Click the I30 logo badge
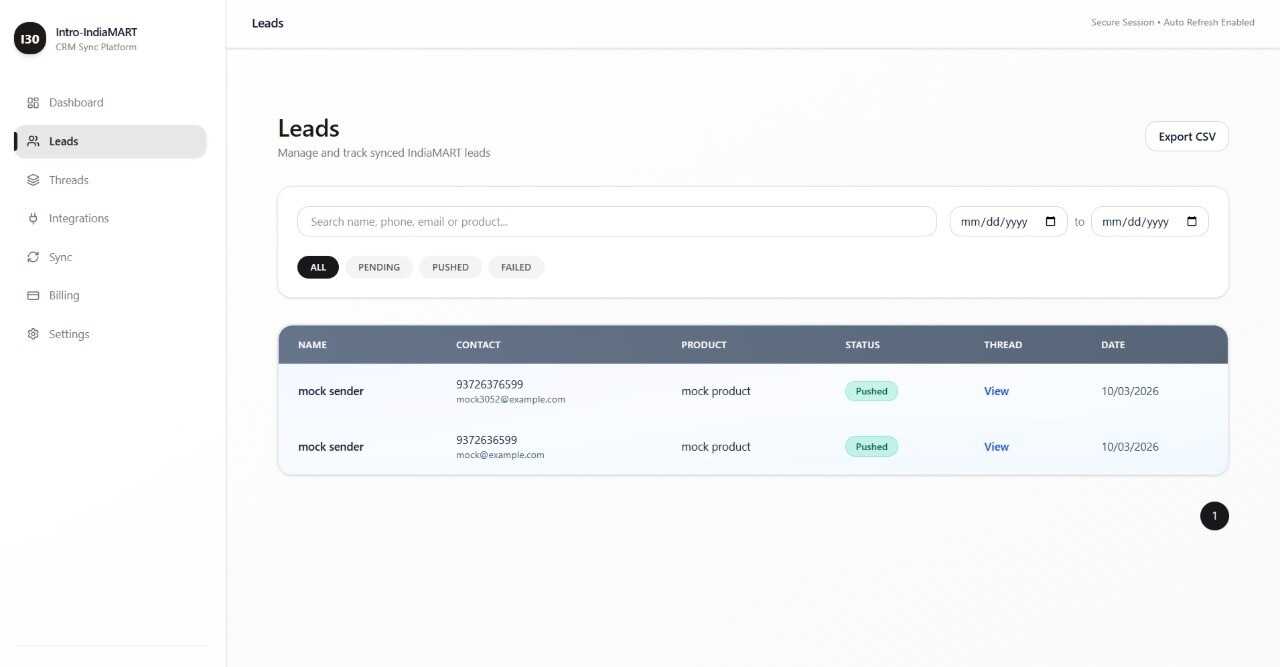Image resolution: width=1280 pixels, height=667 pixels. 30,39
